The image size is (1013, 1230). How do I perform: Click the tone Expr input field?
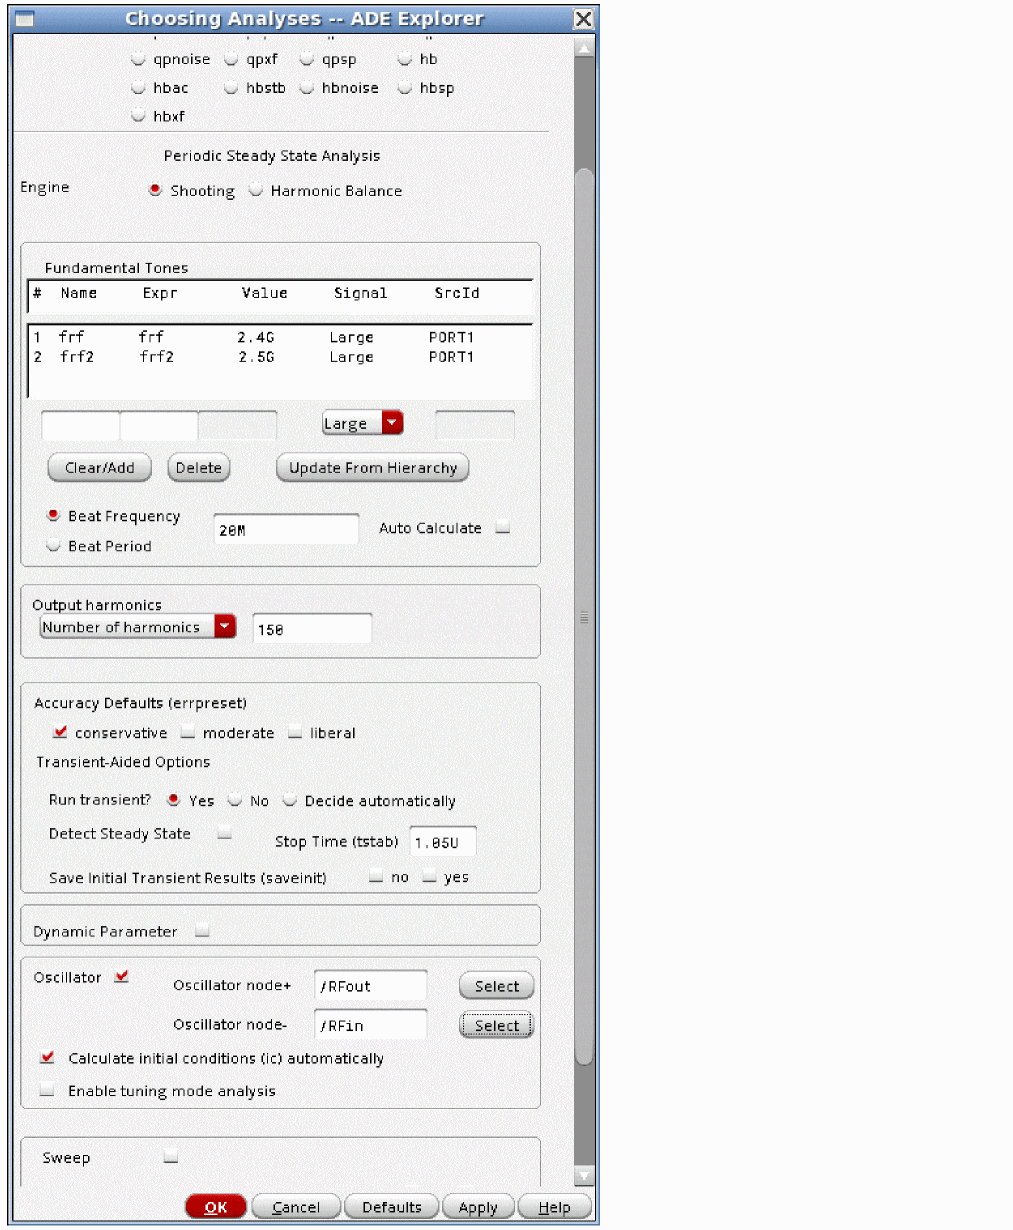pos(159,425)
